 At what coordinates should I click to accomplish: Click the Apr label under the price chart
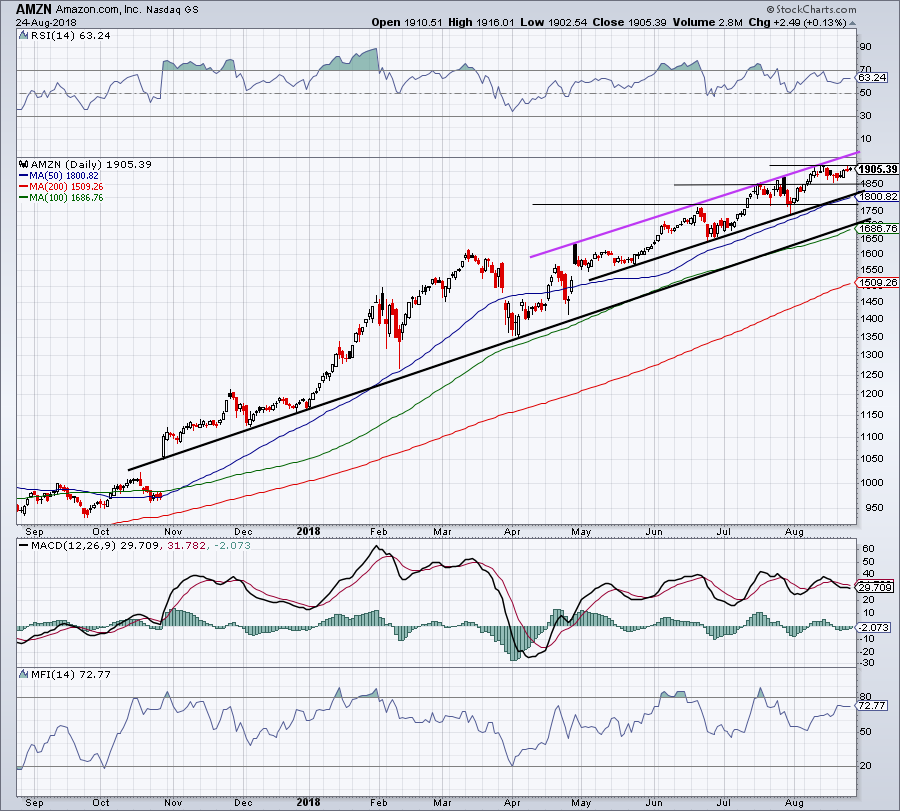(x=512, y=531)
